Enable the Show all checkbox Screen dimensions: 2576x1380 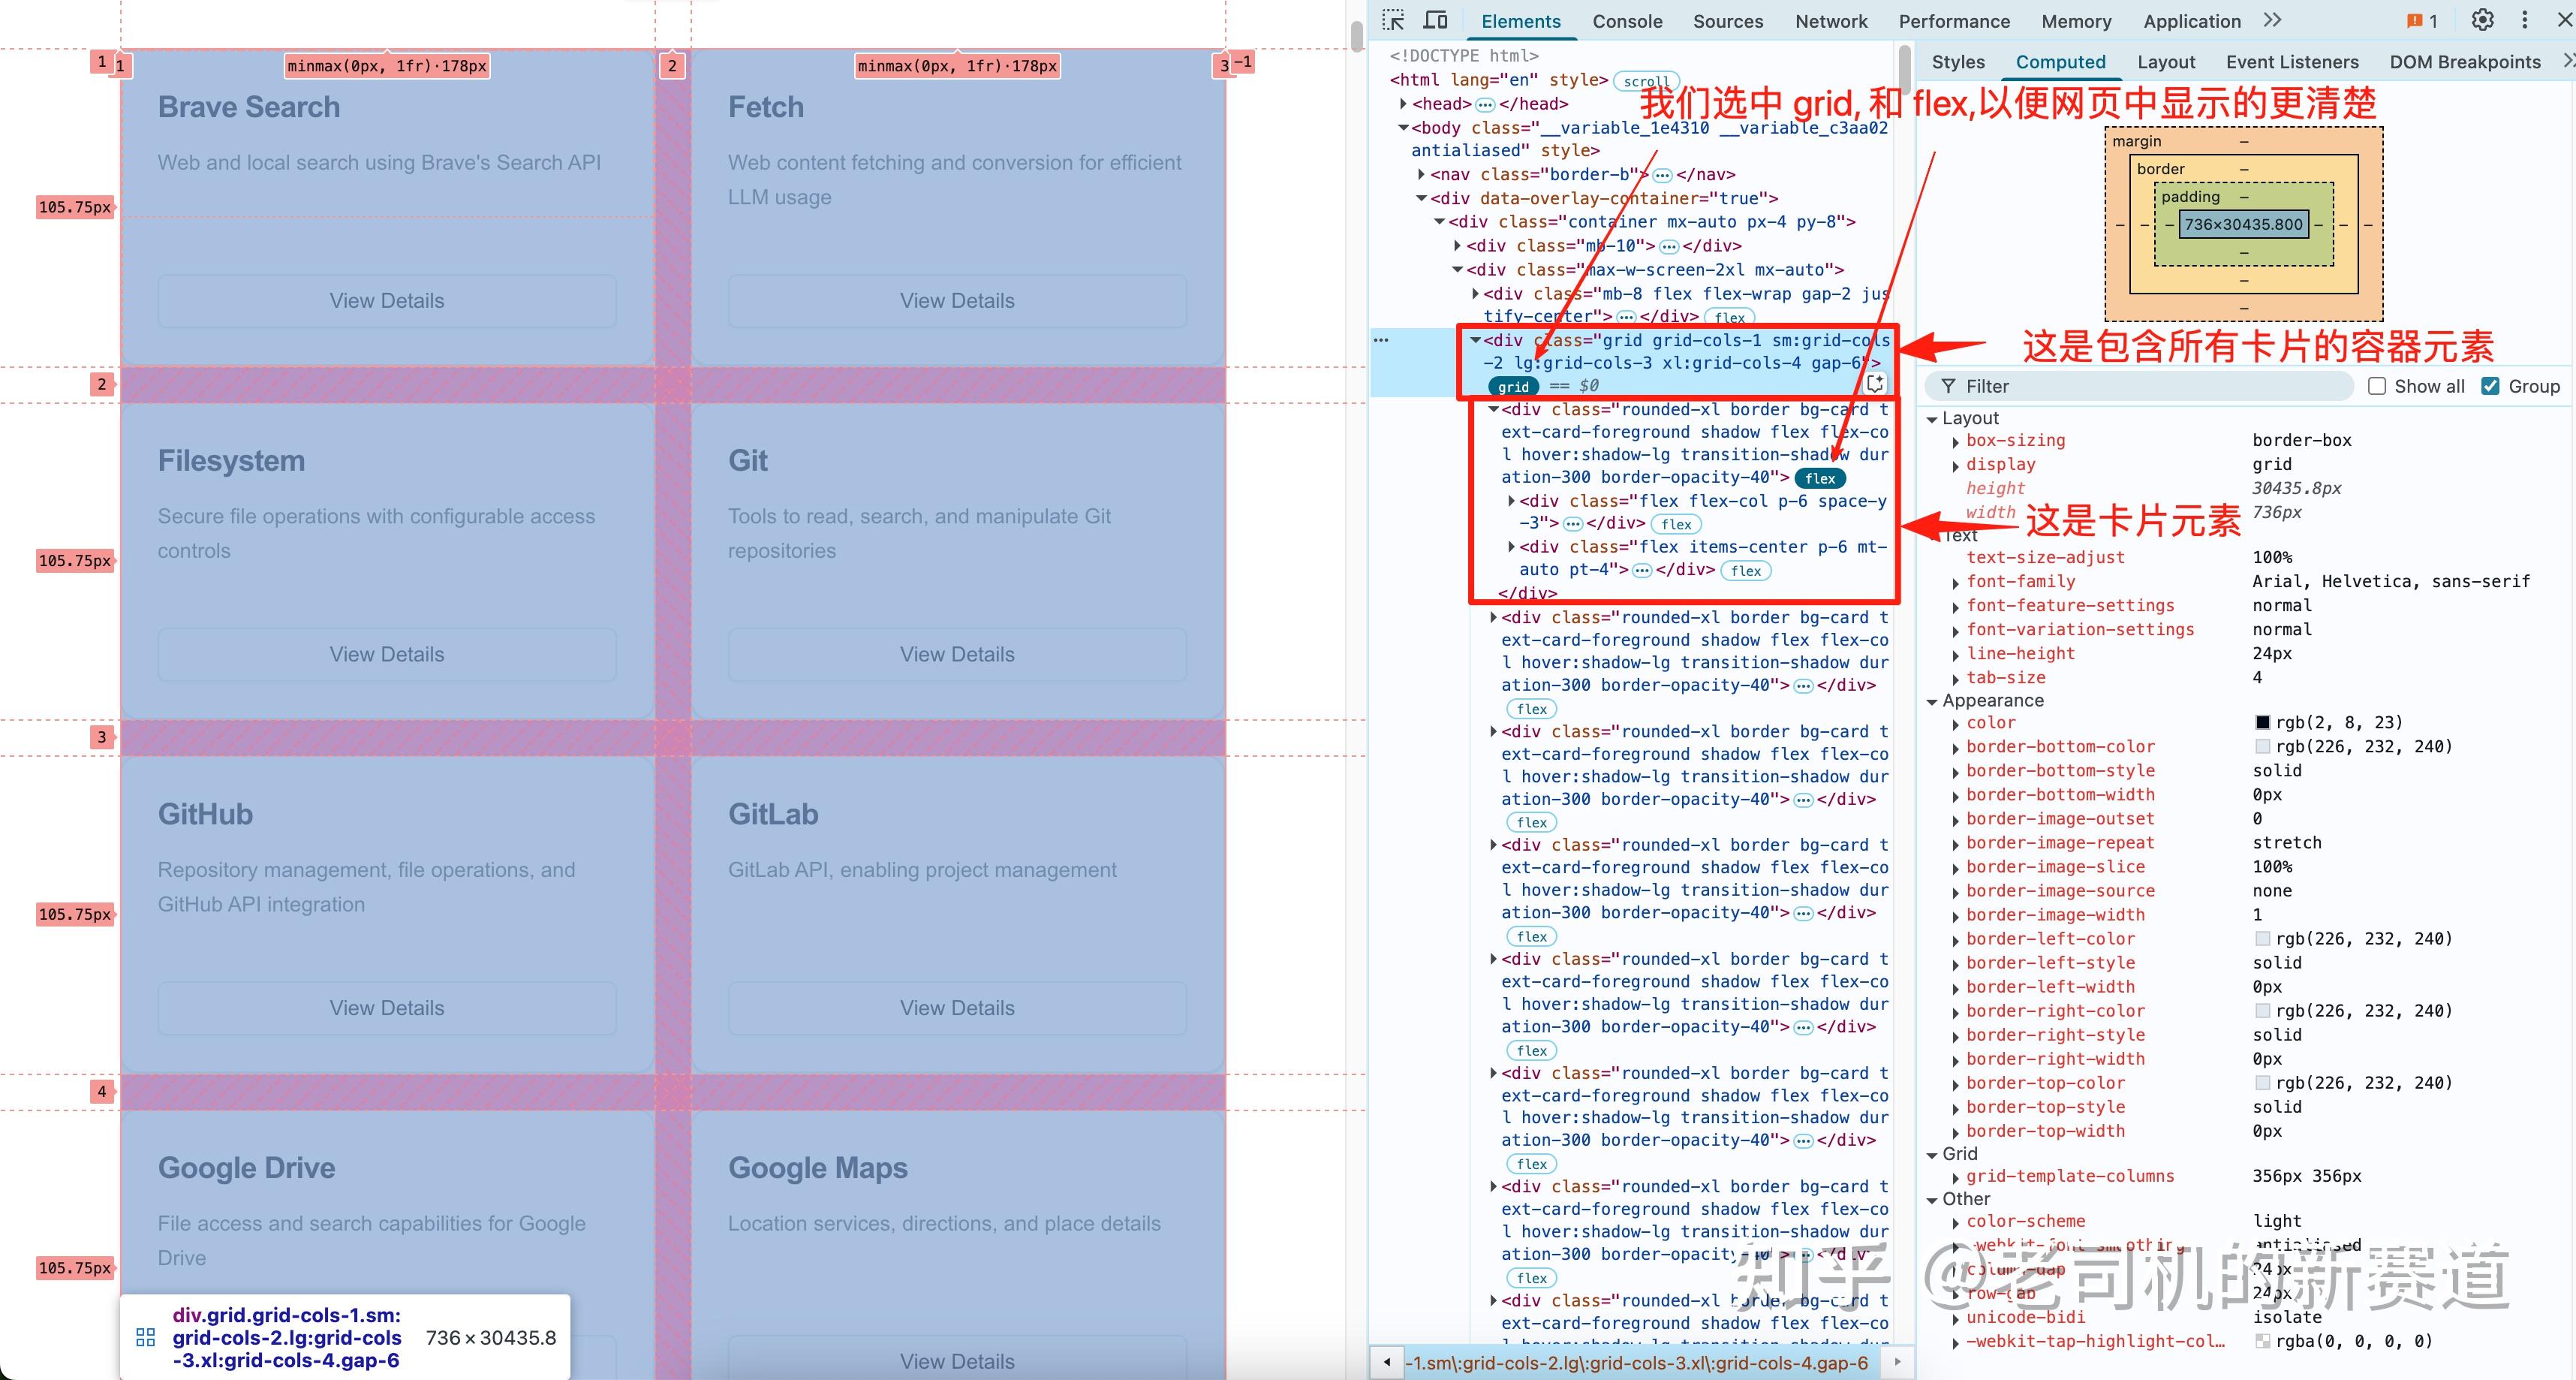point(2377,386)
